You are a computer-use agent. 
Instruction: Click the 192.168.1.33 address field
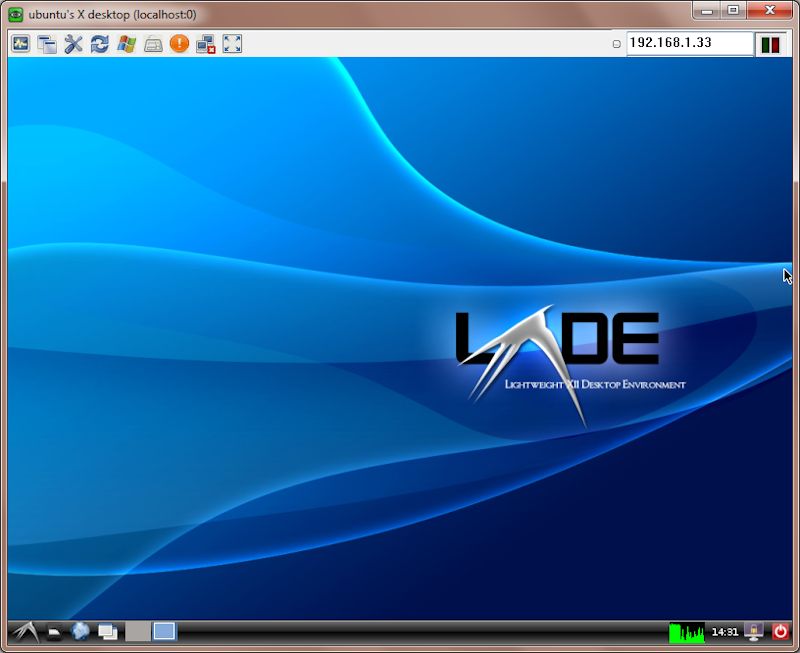(690, 43)
